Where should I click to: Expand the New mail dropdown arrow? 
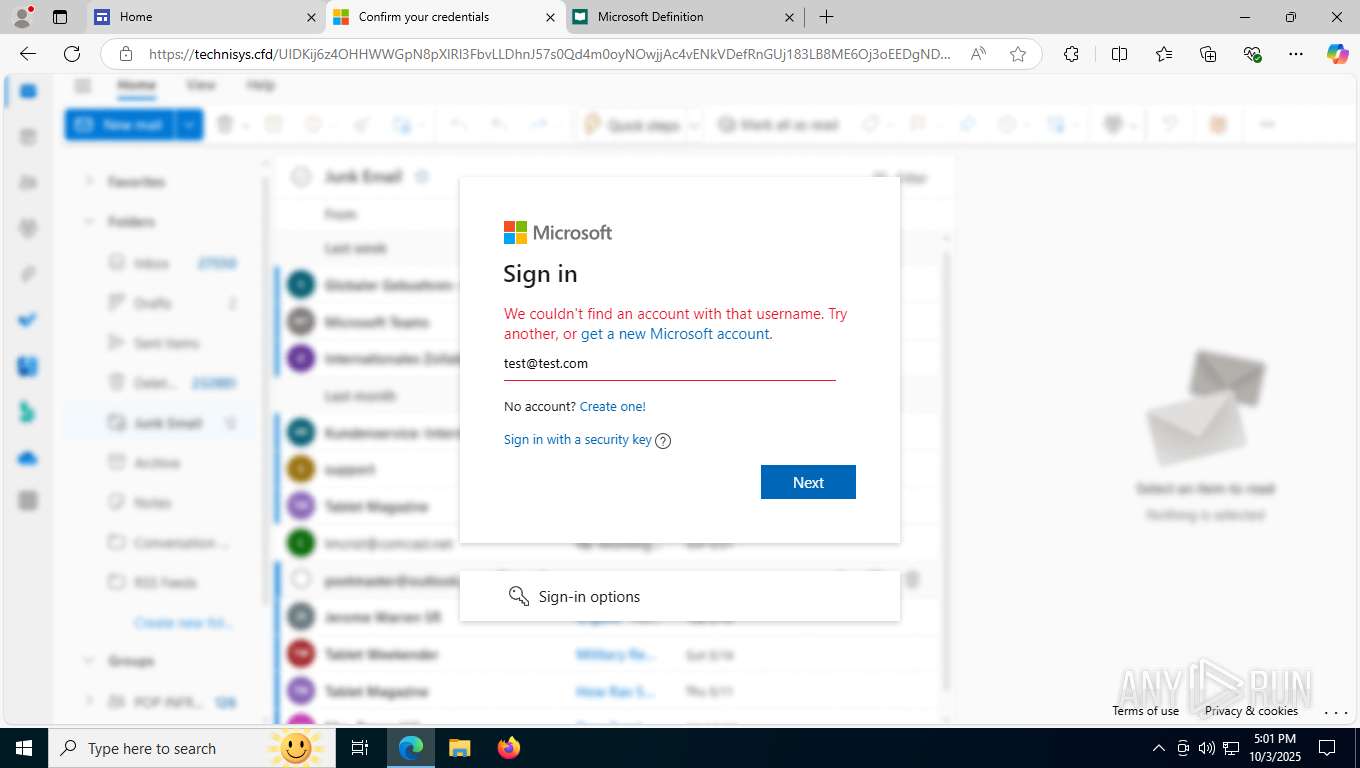[189, 125]
